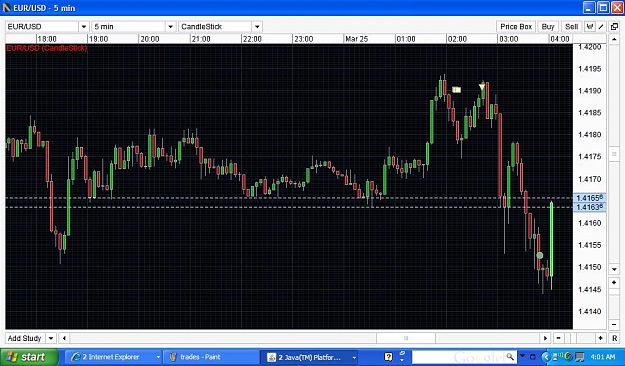Select the trend line drawing tool
Image resolution: width=625 pixels, height=366 pixels.
601,27
